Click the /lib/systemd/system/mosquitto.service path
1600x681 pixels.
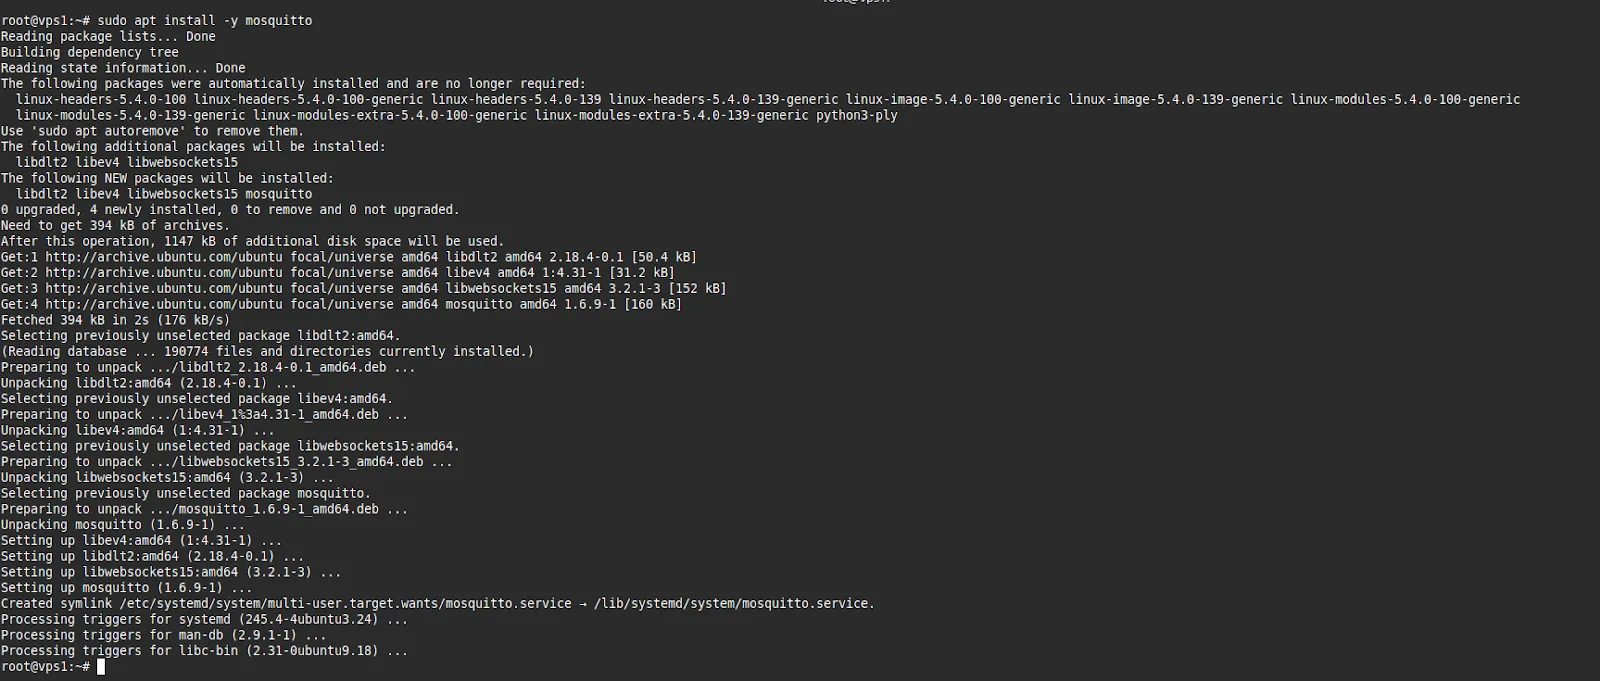point(734,604)
